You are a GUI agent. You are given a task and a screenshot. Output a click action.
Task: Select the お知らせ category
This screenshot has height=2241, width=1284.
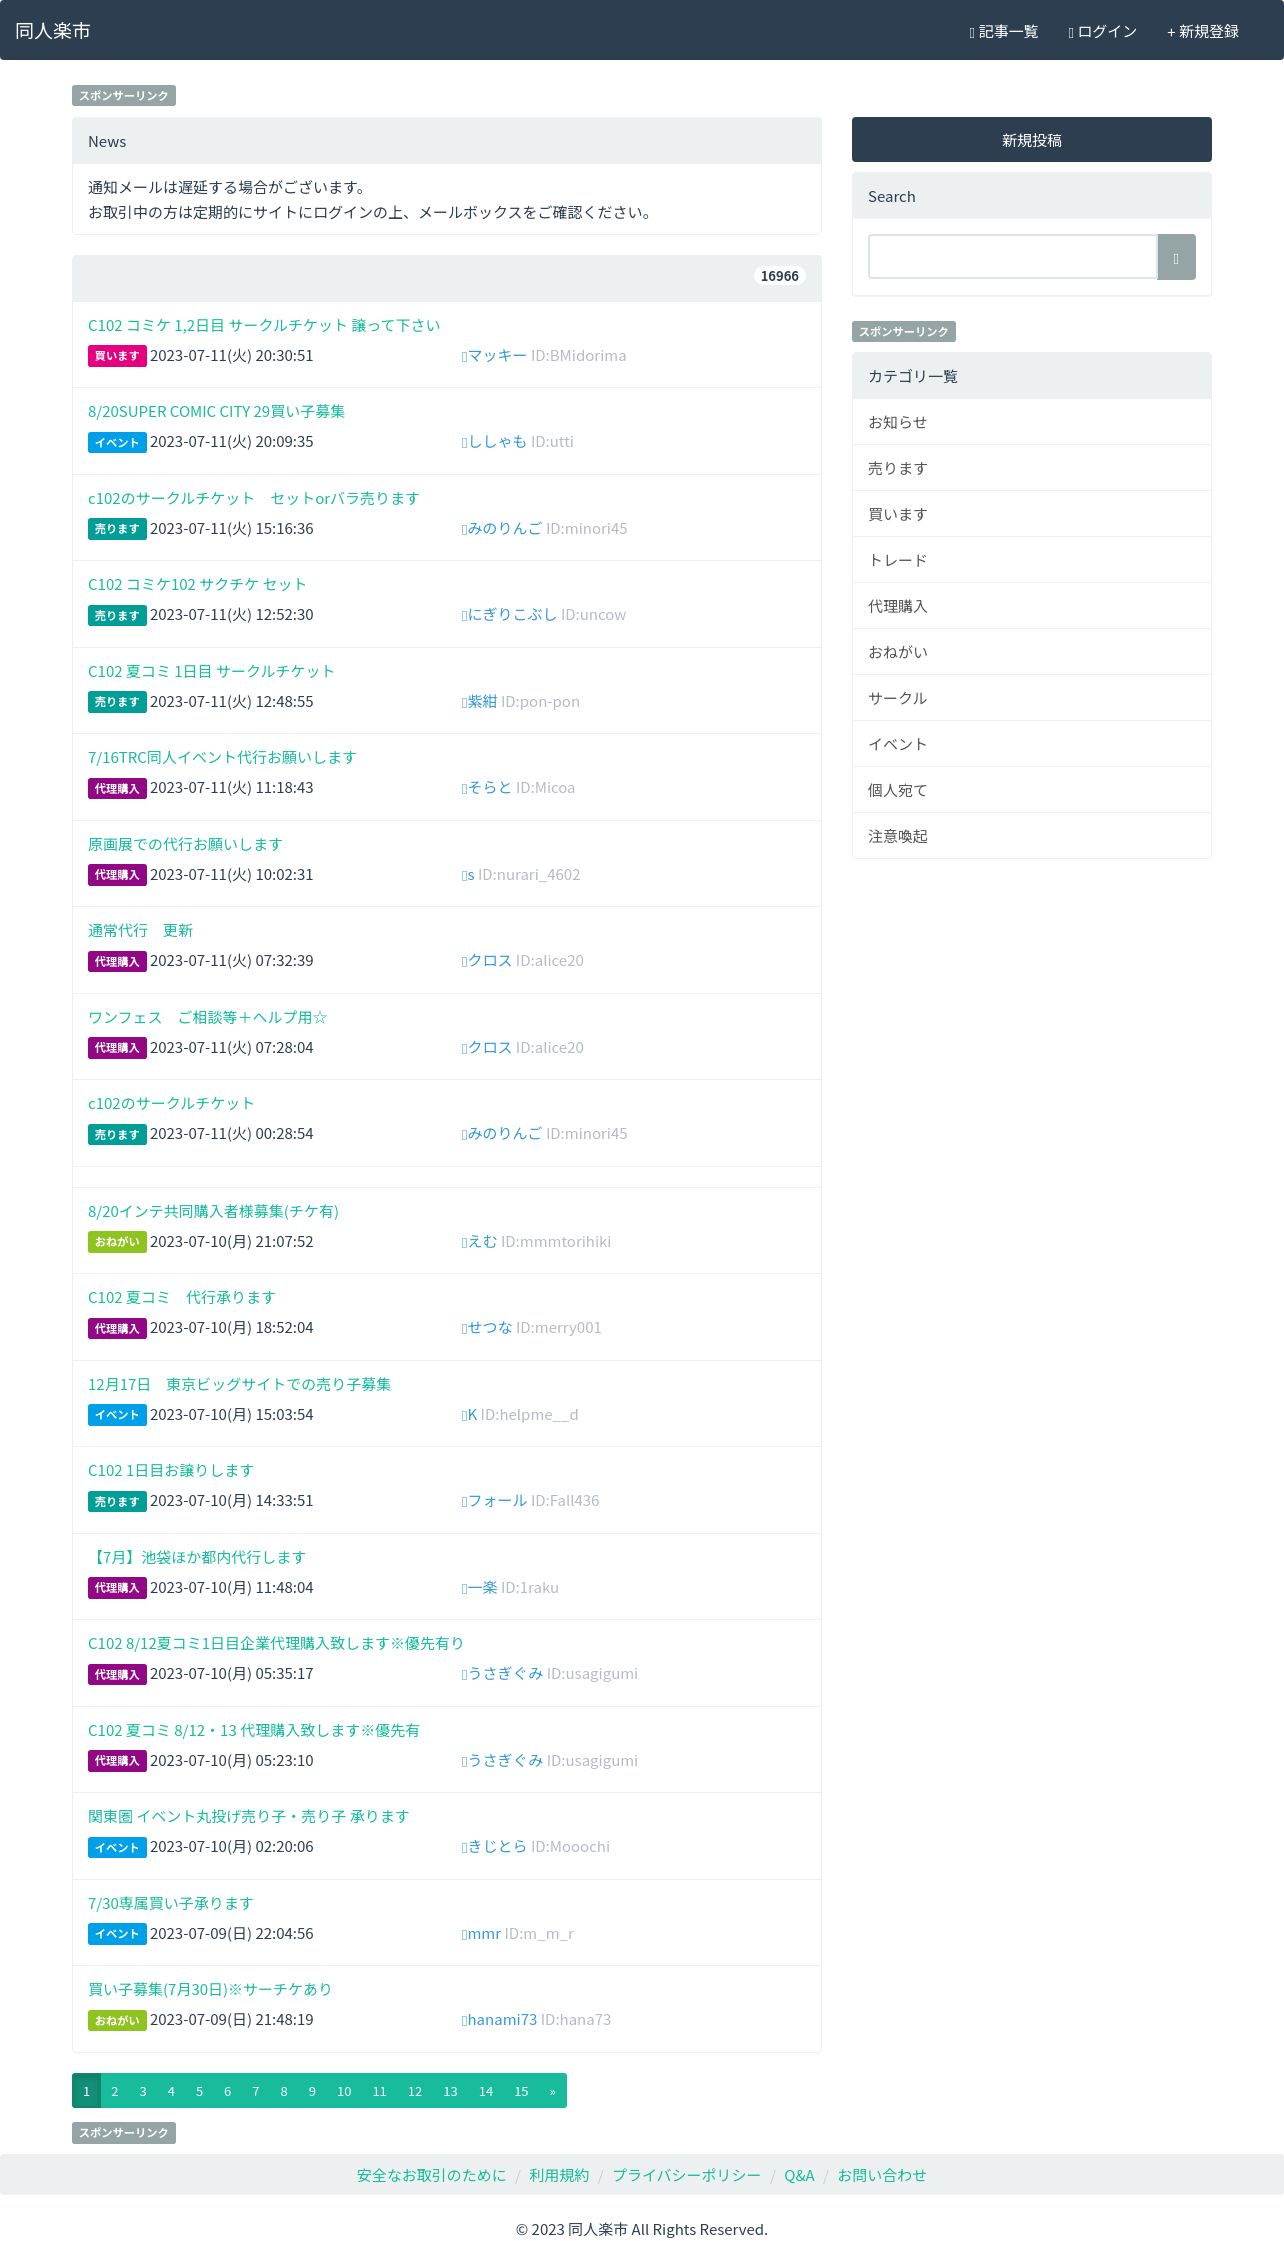pyautogui.click(x=1031, y=422)
